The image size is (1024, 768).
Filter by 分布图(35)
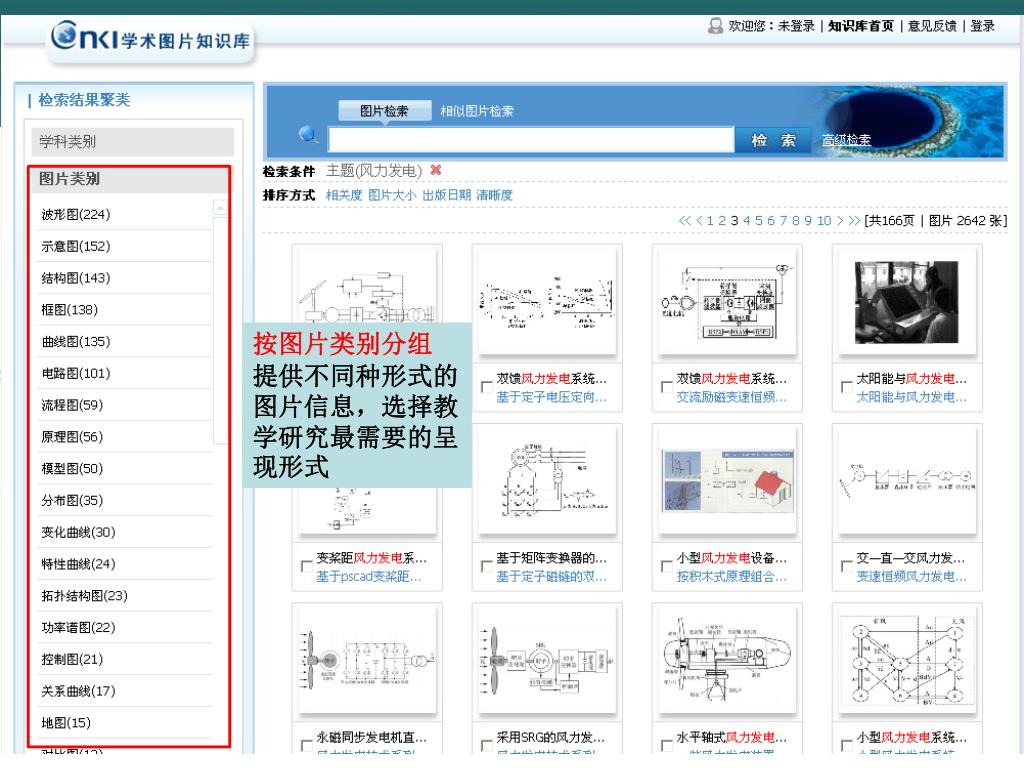[72, 501]
